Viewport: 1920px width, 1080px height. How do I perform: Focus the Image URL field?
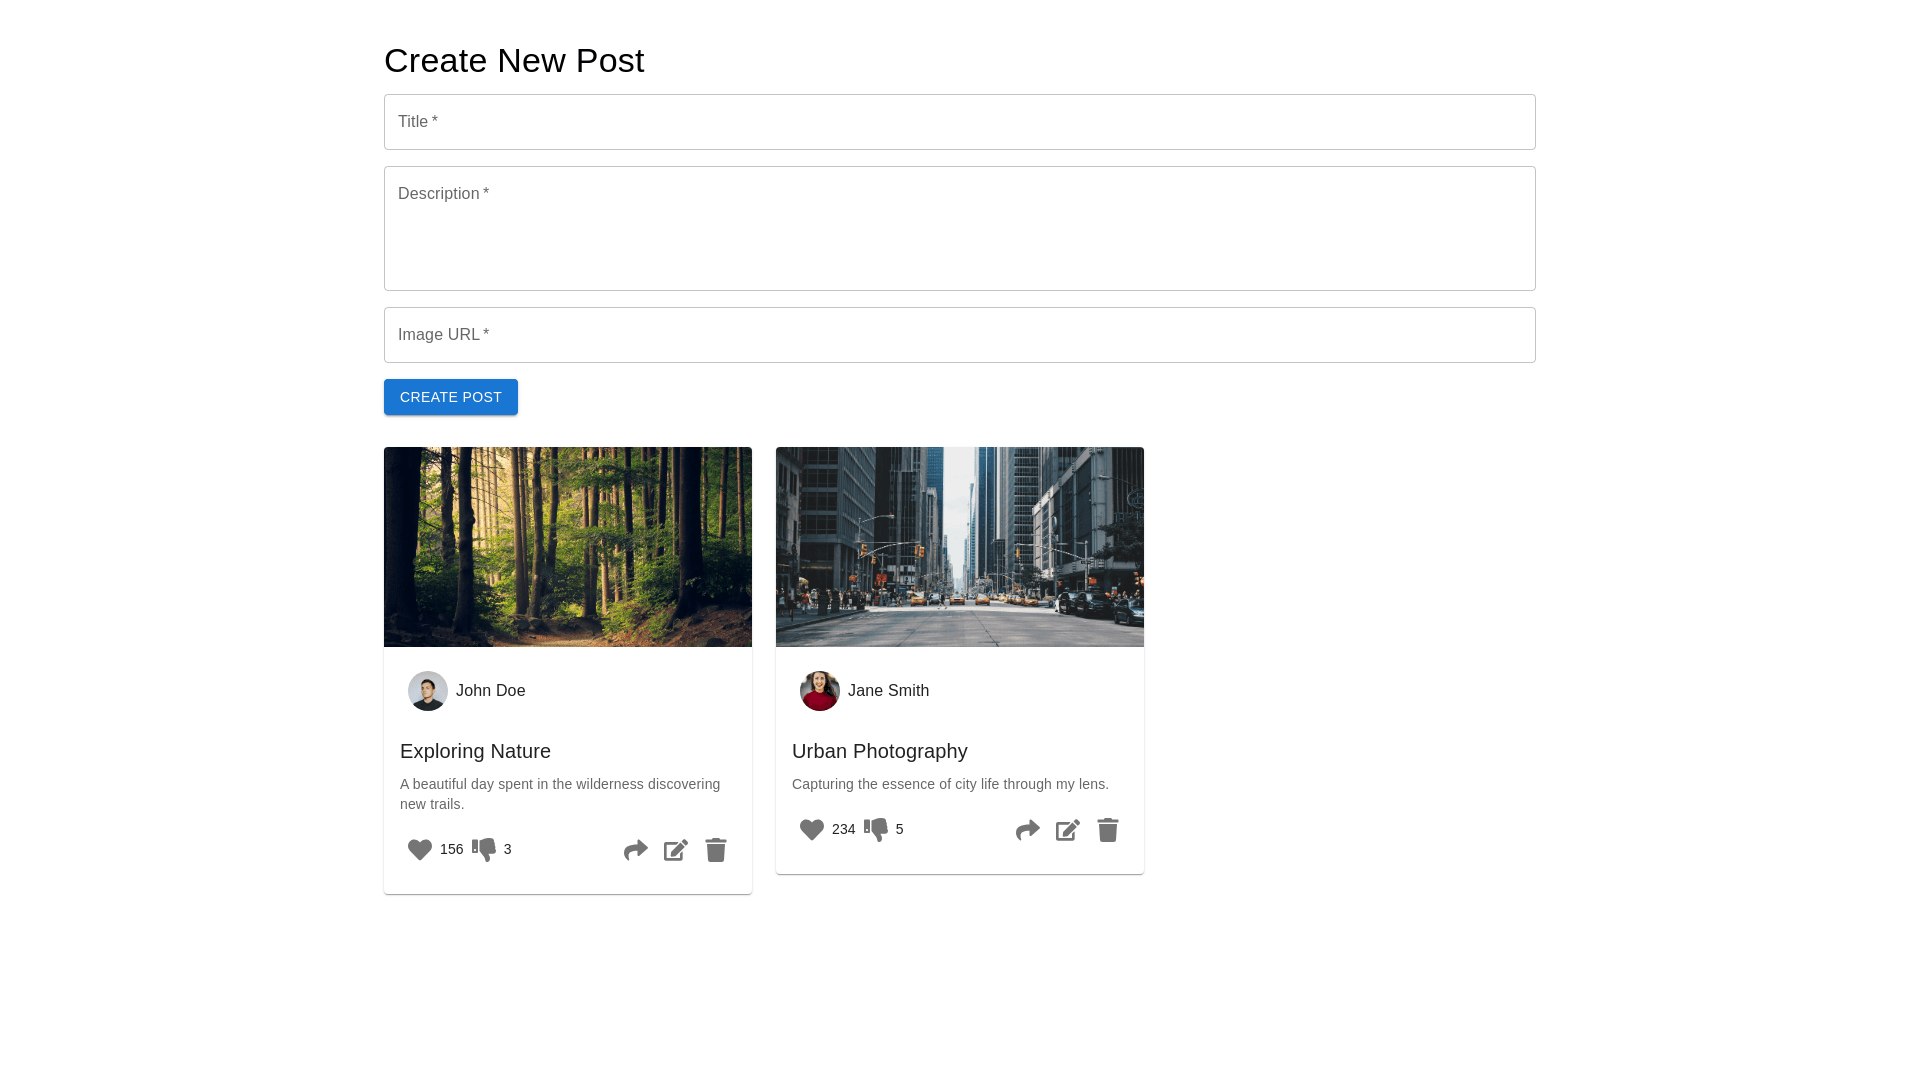pos(960,335)
